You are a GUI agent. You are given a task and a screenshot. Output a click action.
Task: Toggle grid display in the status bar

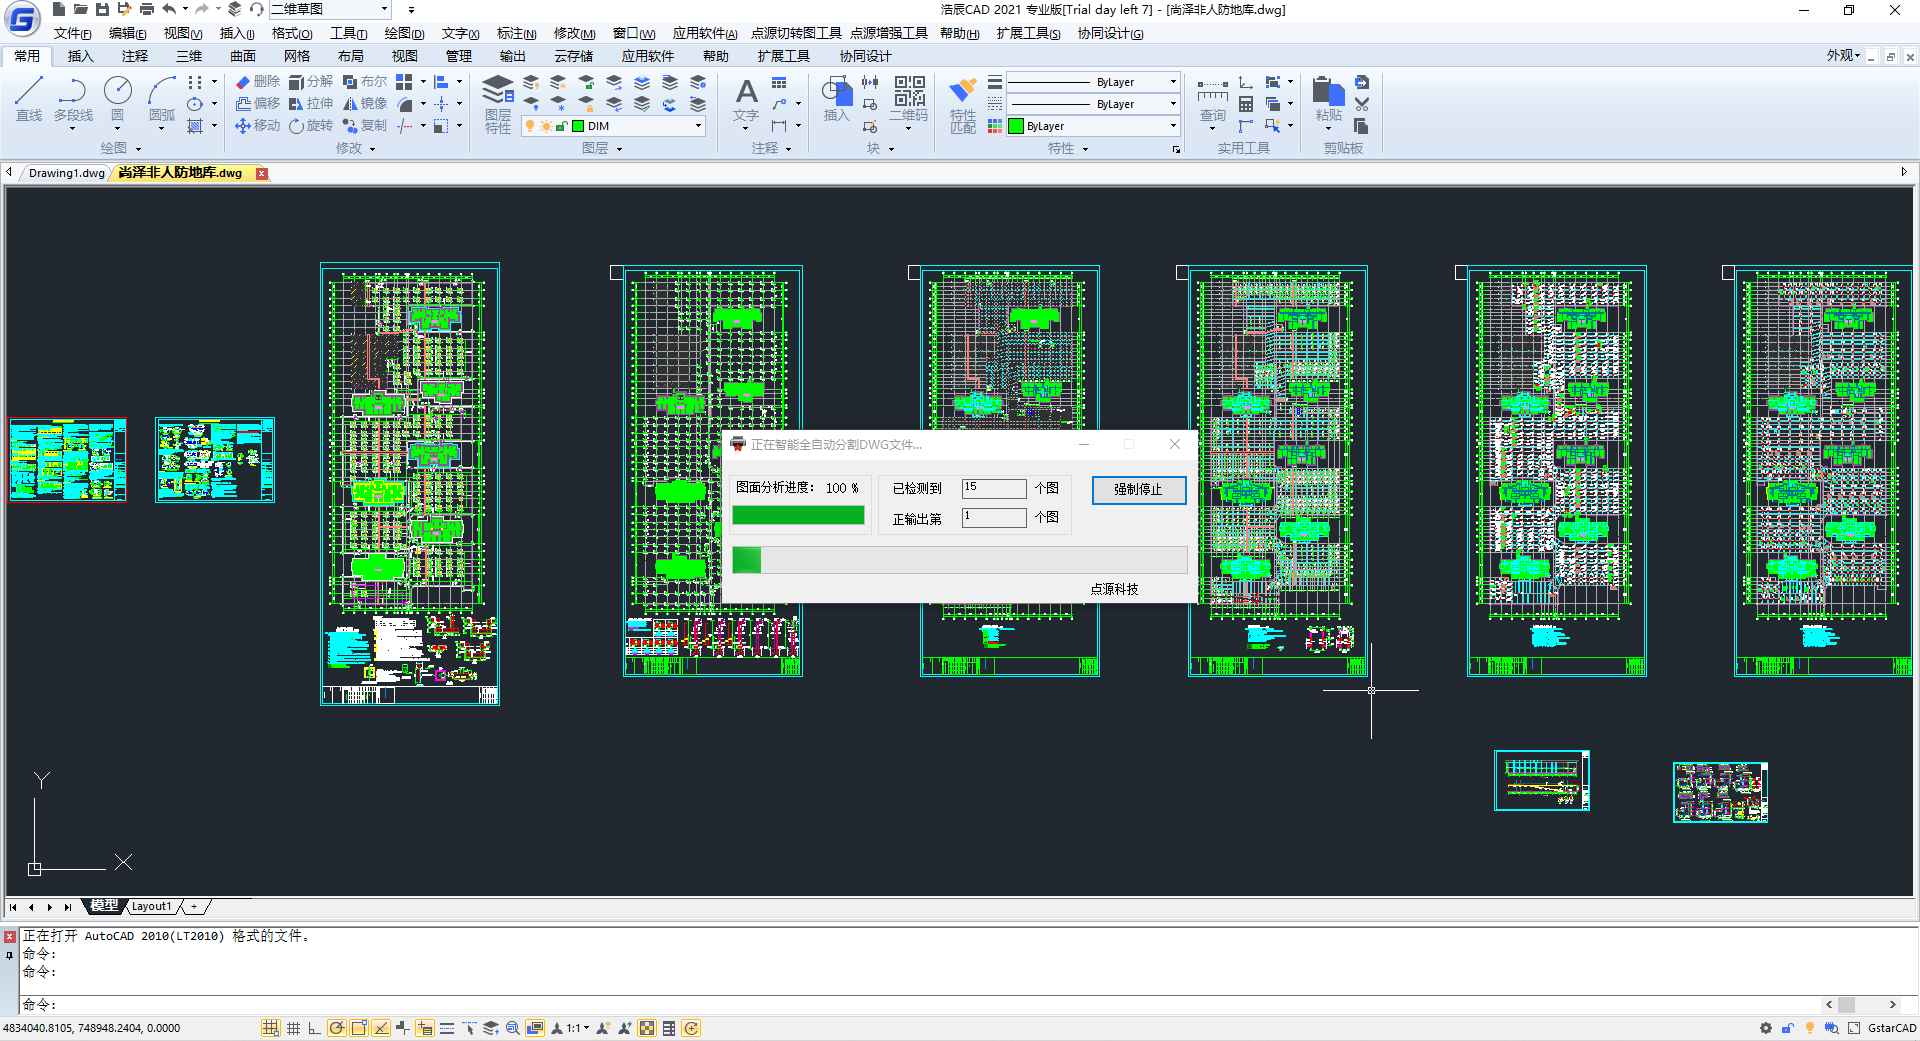point(293,1028)
